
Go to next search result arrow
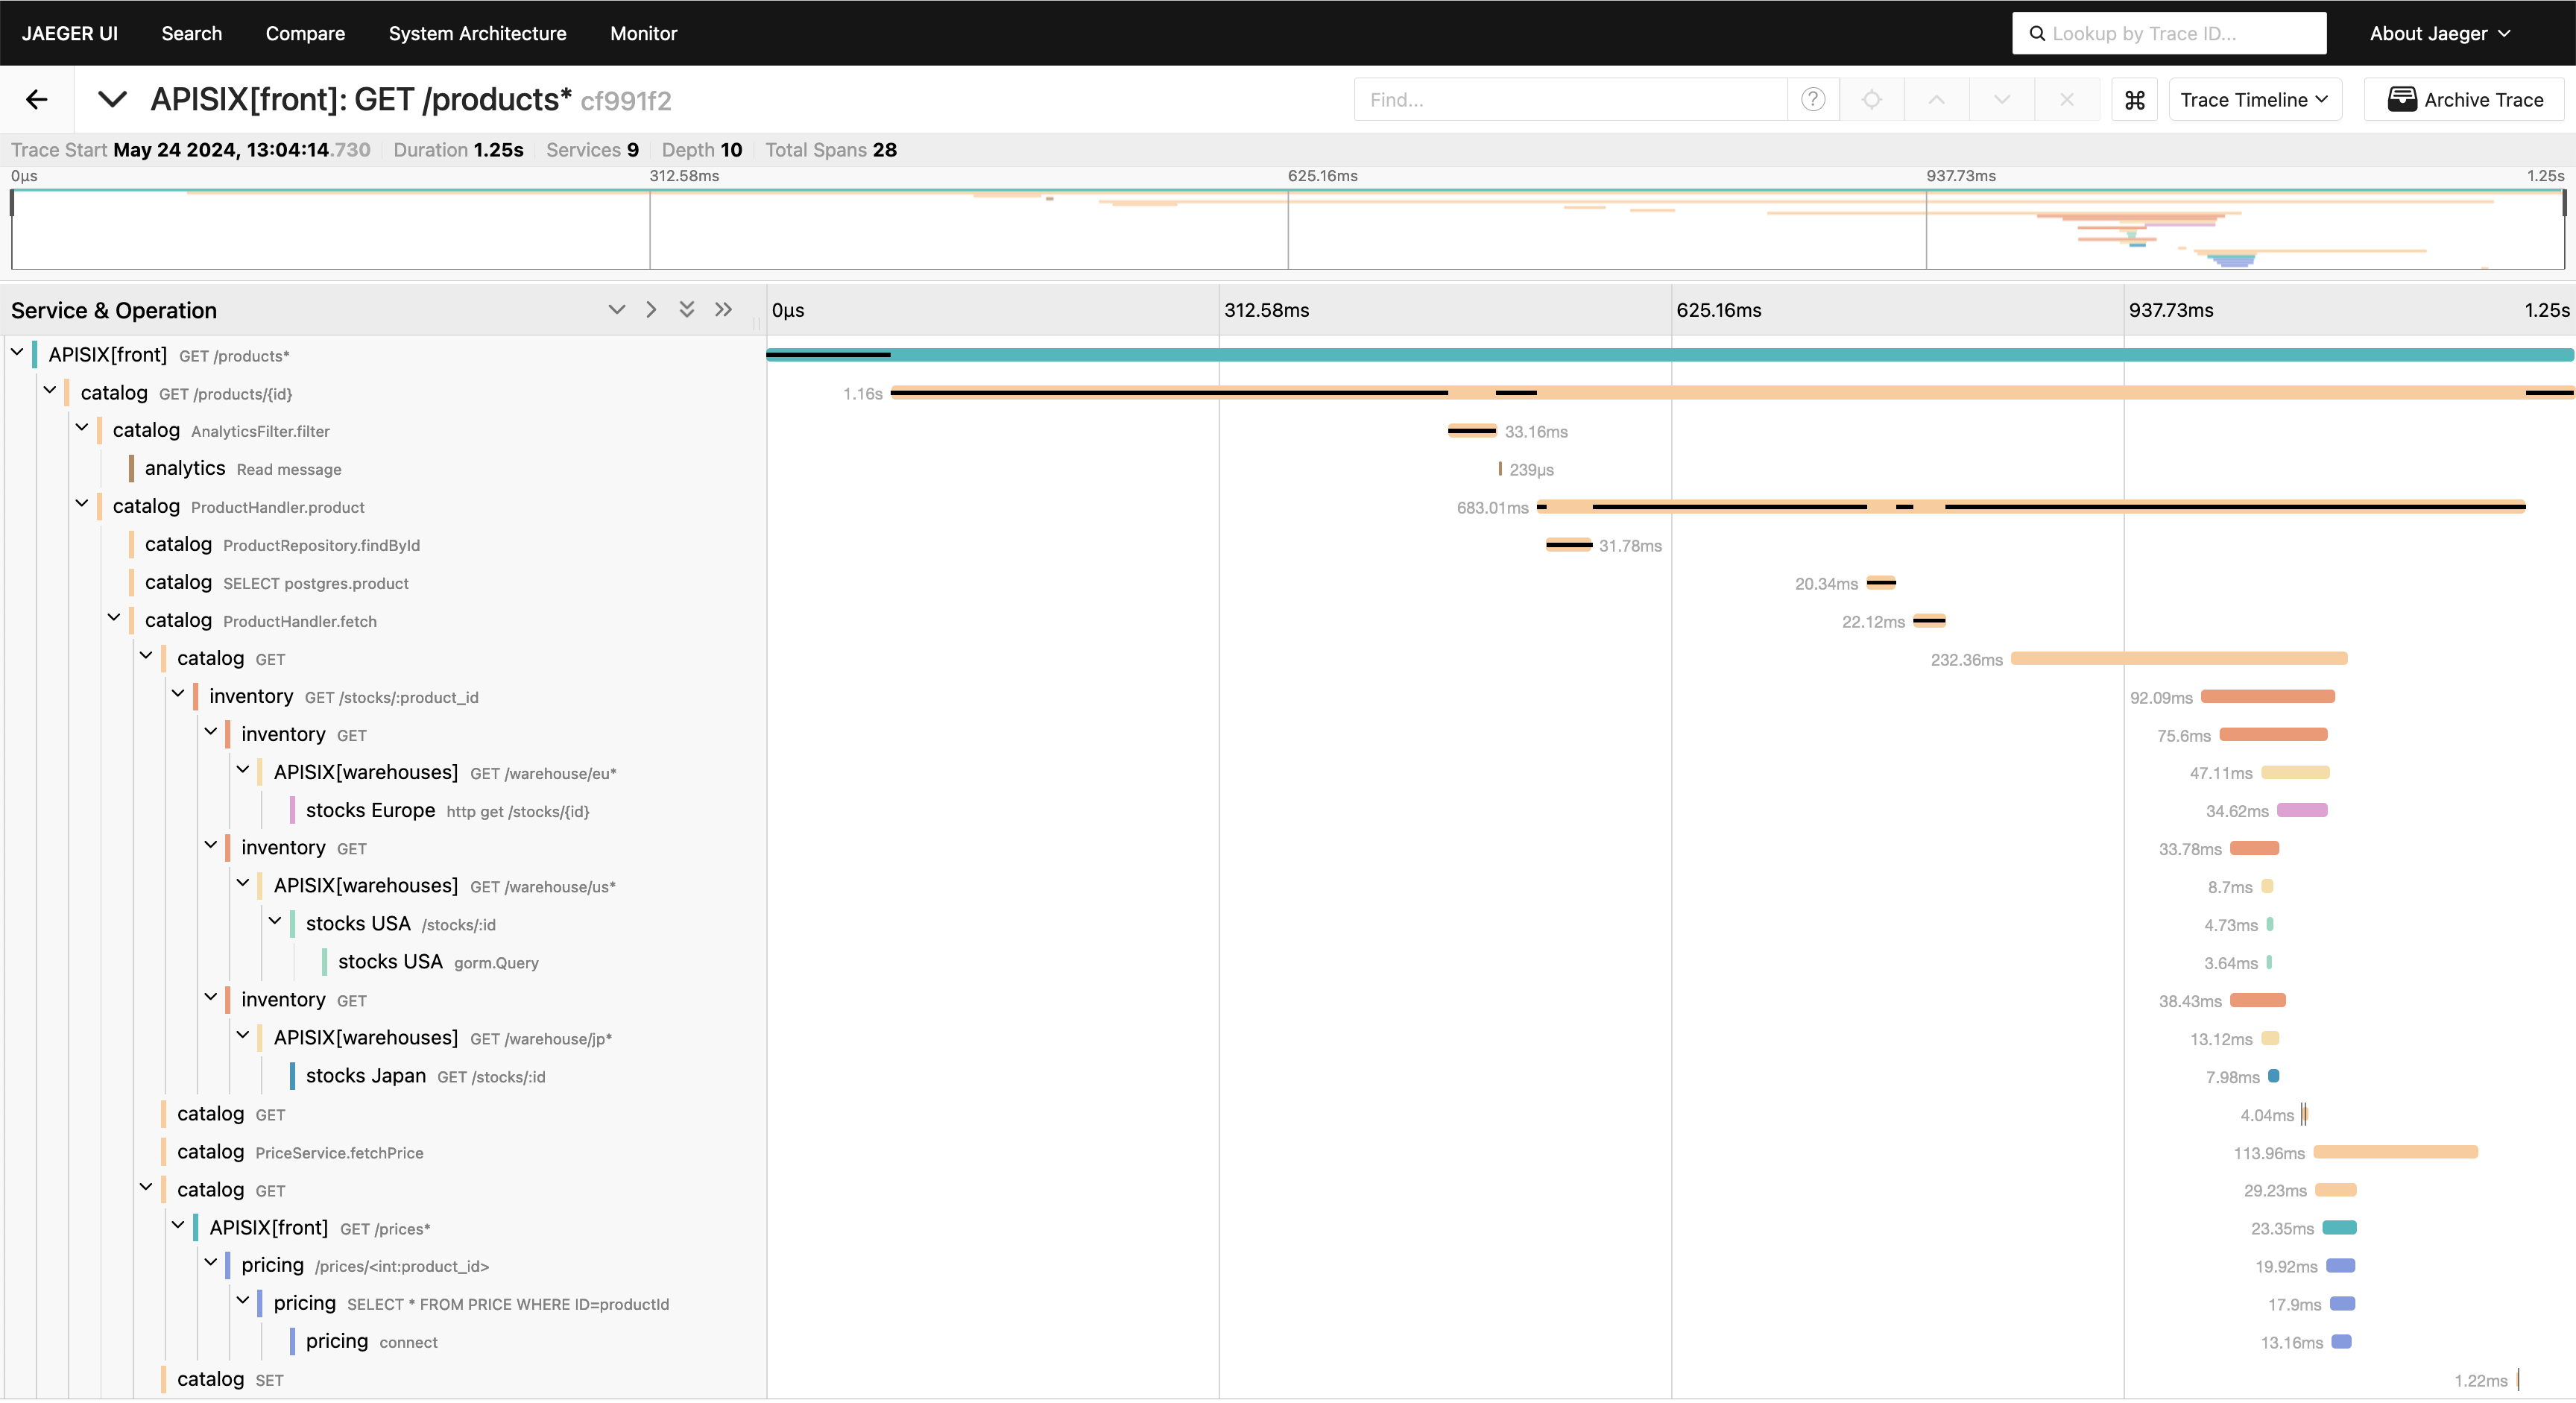2001,99
